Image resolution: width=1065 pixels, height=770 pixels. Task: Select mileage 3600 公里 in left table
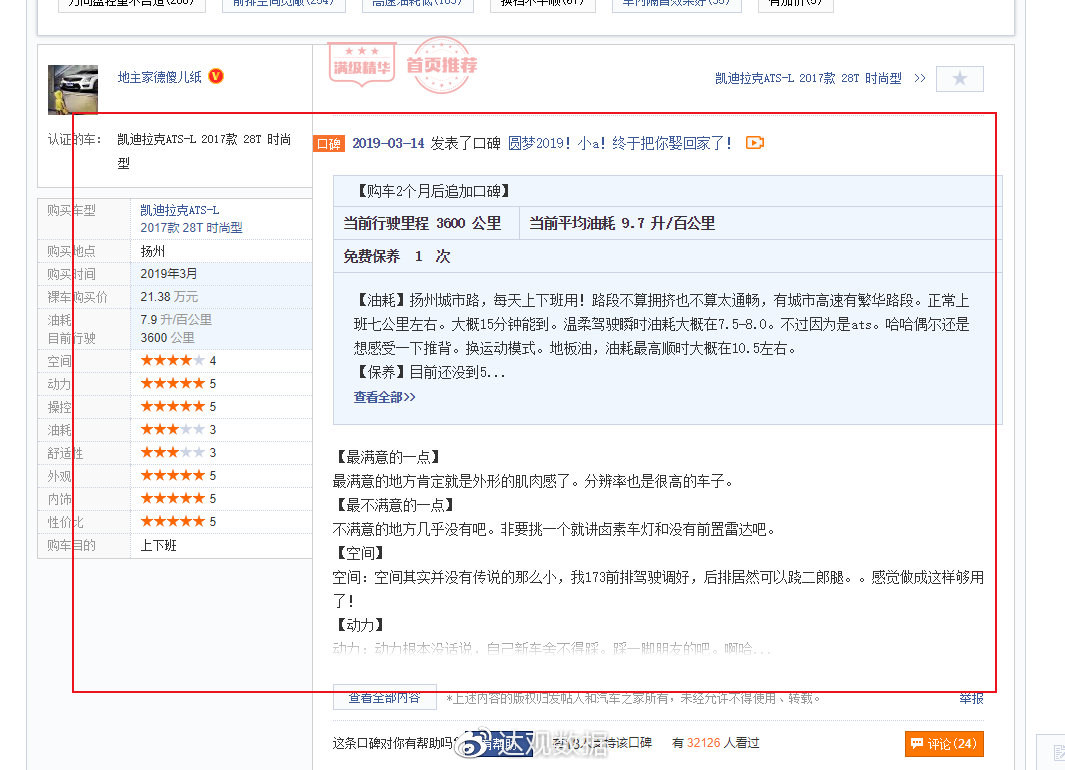(167, 337)
